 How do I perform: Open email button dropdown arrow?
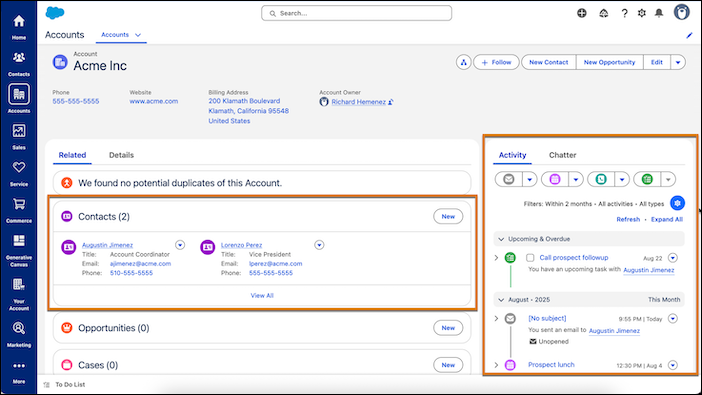coord(530,179)
